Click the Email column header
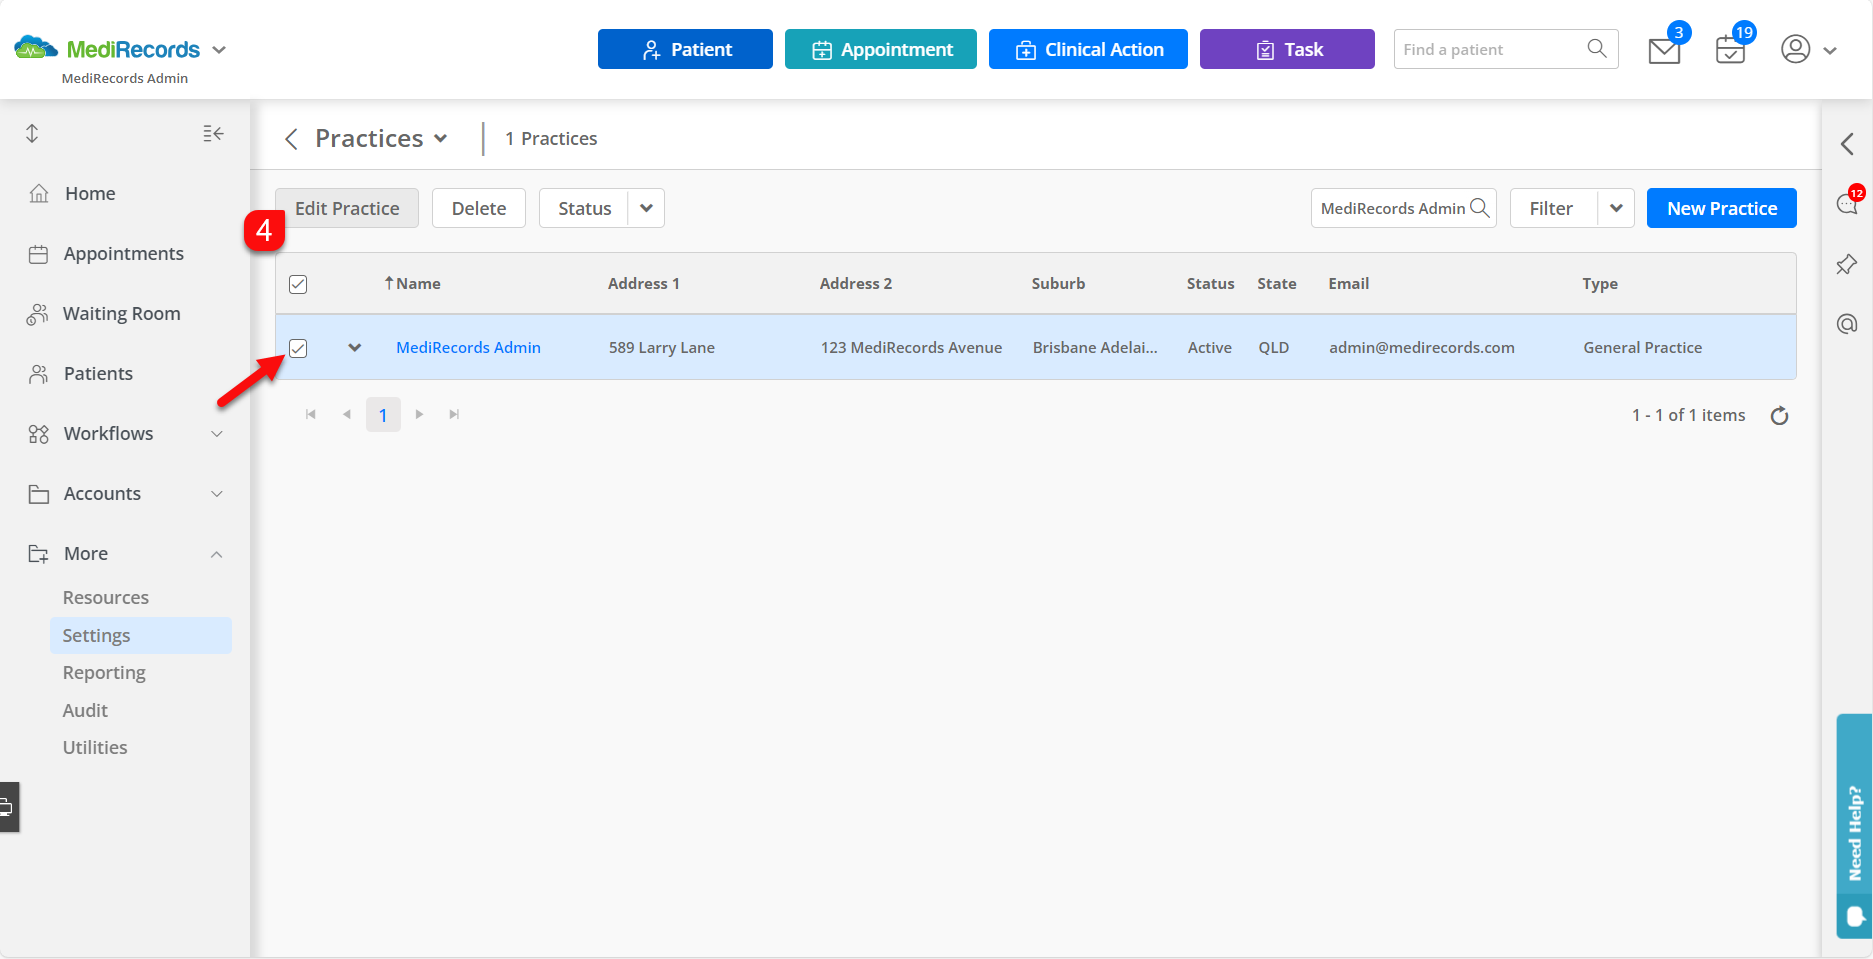Image resolution: width=1873 pixels, height=959 pixels. click(x=1348, y=283)
